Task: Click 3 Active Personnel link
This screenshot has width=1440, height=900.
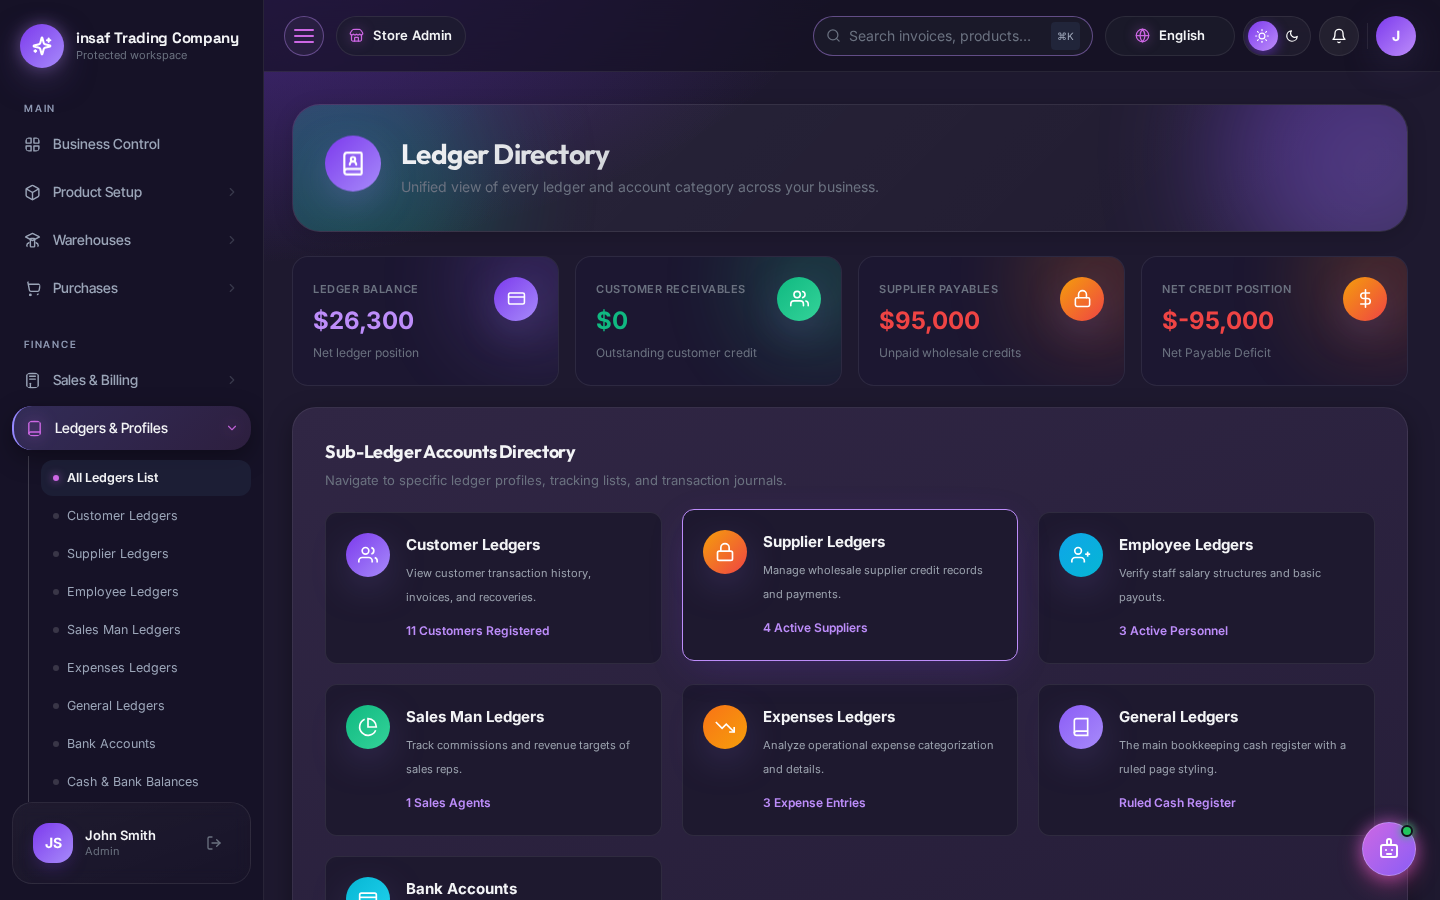Action: 1173,631
